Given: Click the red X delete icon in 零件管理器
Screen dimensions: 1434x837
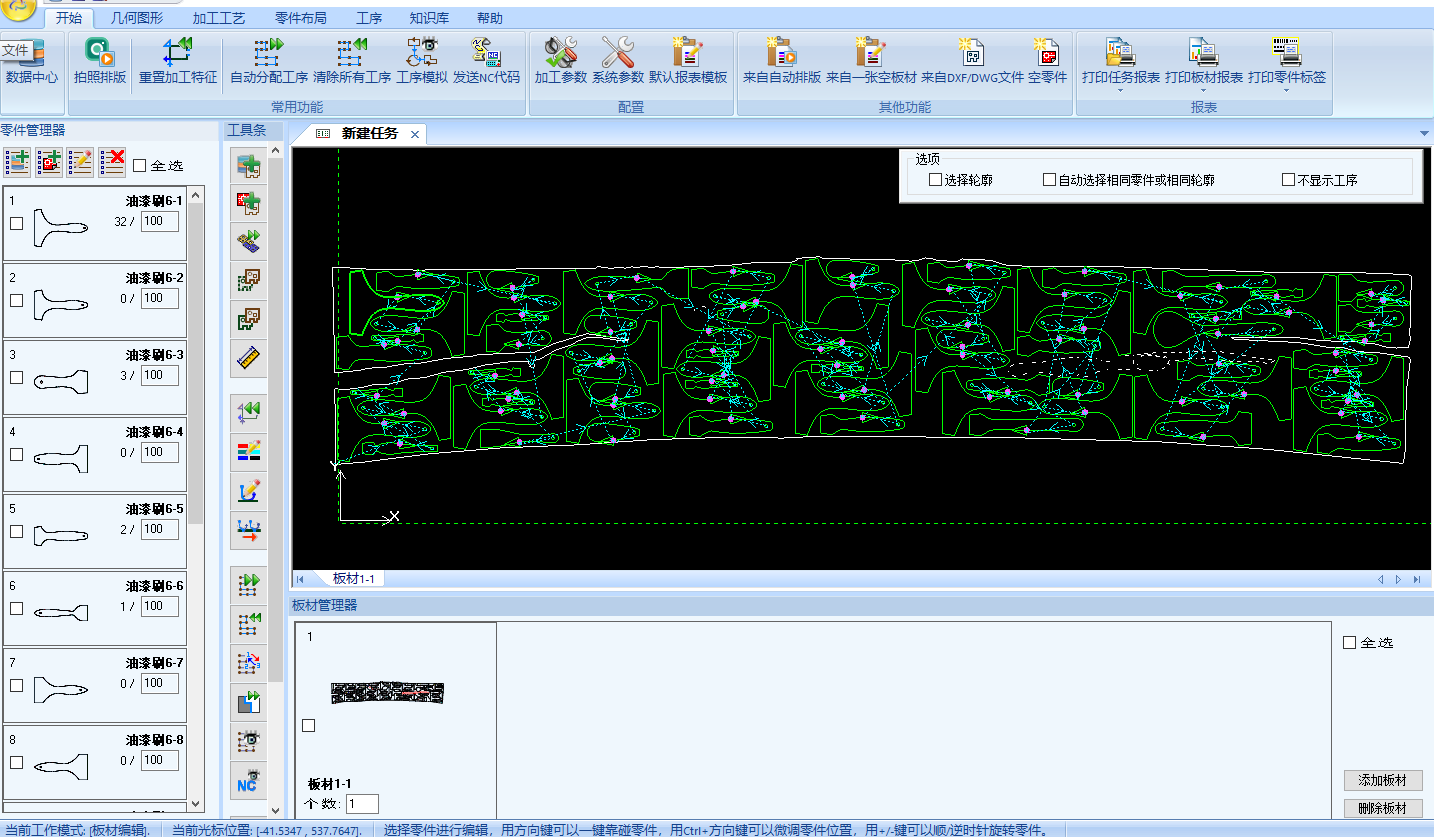Looking at the screenshot, I should [112, 161].
